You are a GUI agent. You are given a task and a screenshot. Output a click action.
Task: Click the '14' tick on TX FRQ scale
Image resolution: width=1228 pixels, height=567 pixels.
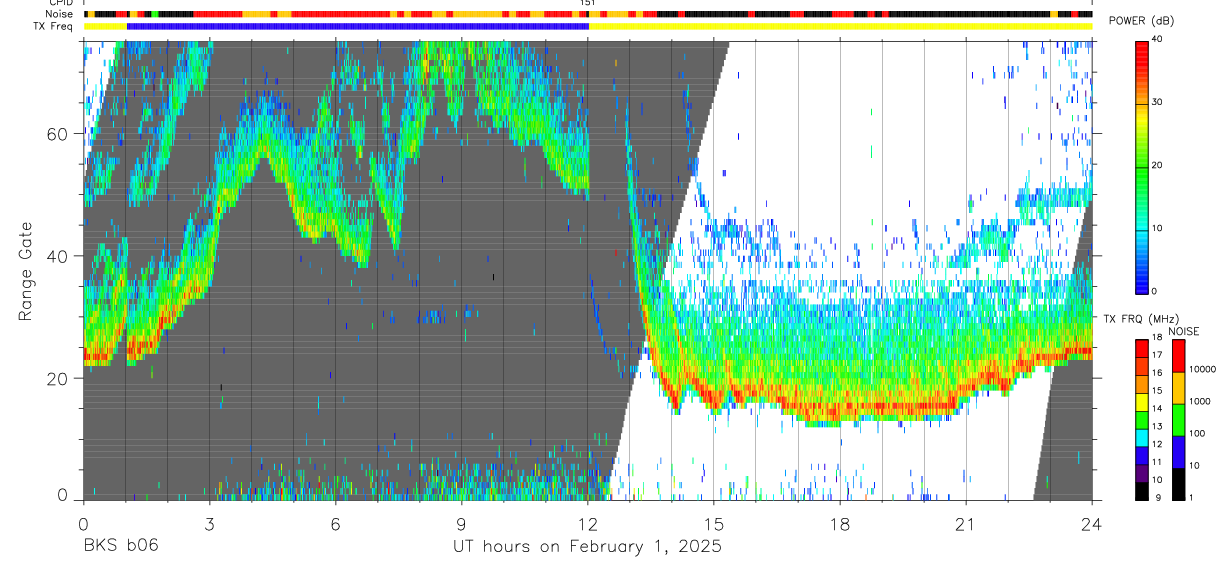1157,408
